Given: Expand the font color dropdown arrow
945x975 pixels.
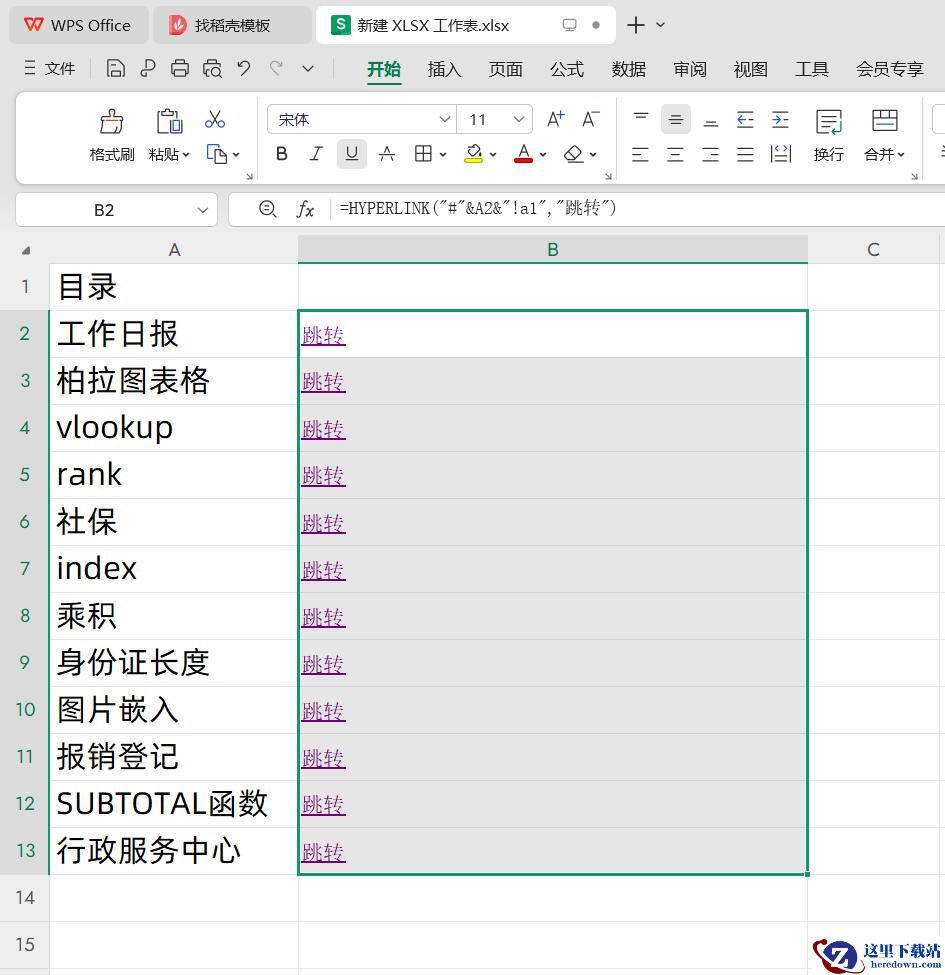Looking at the screenshot, I should (x=543, y=154).
